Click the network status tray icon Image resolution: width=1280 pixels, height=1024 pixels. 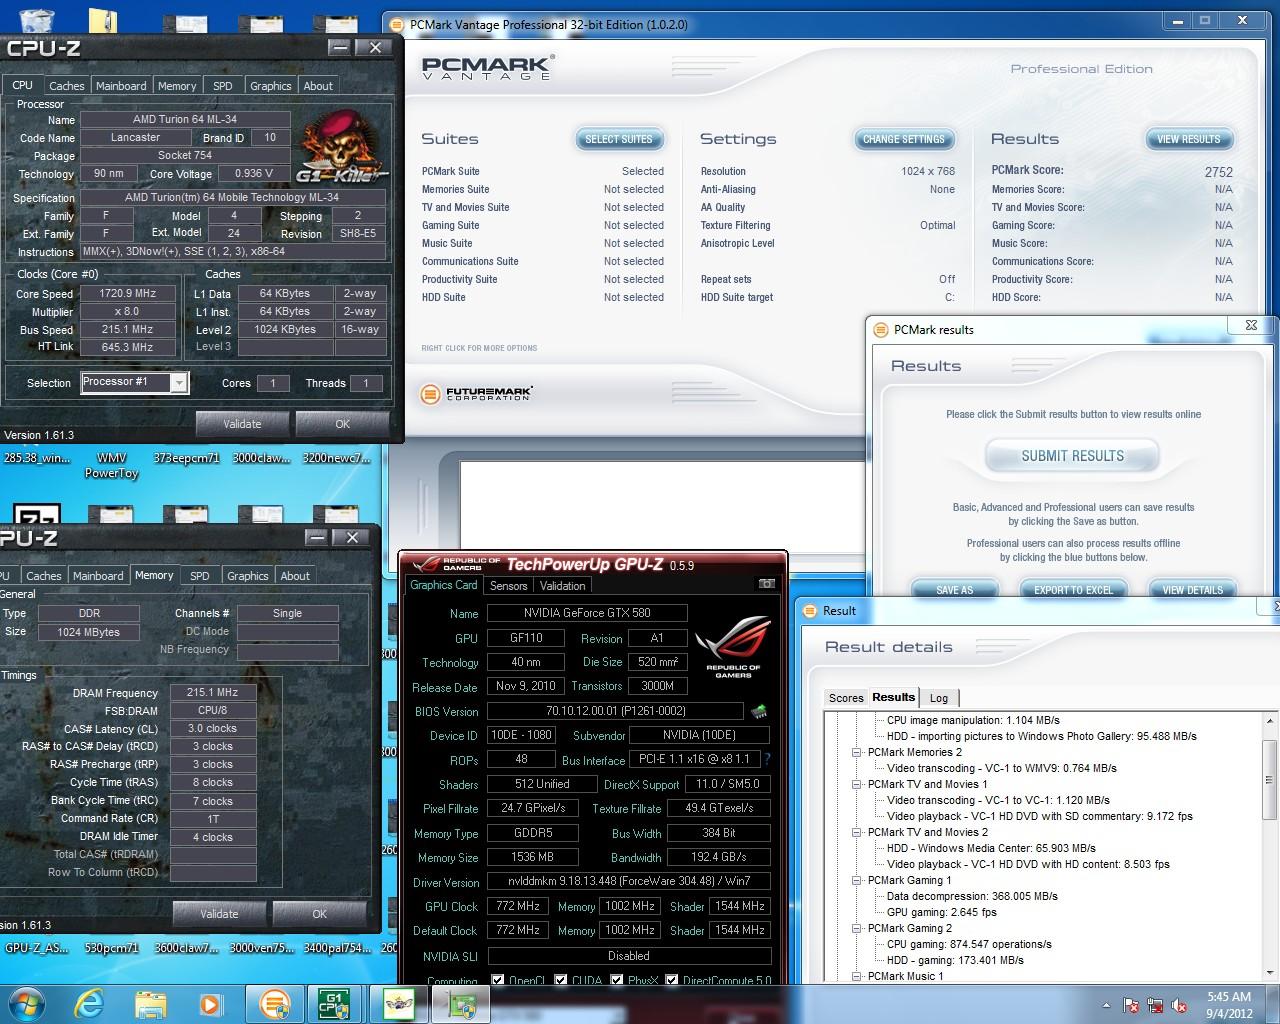1155,1005
